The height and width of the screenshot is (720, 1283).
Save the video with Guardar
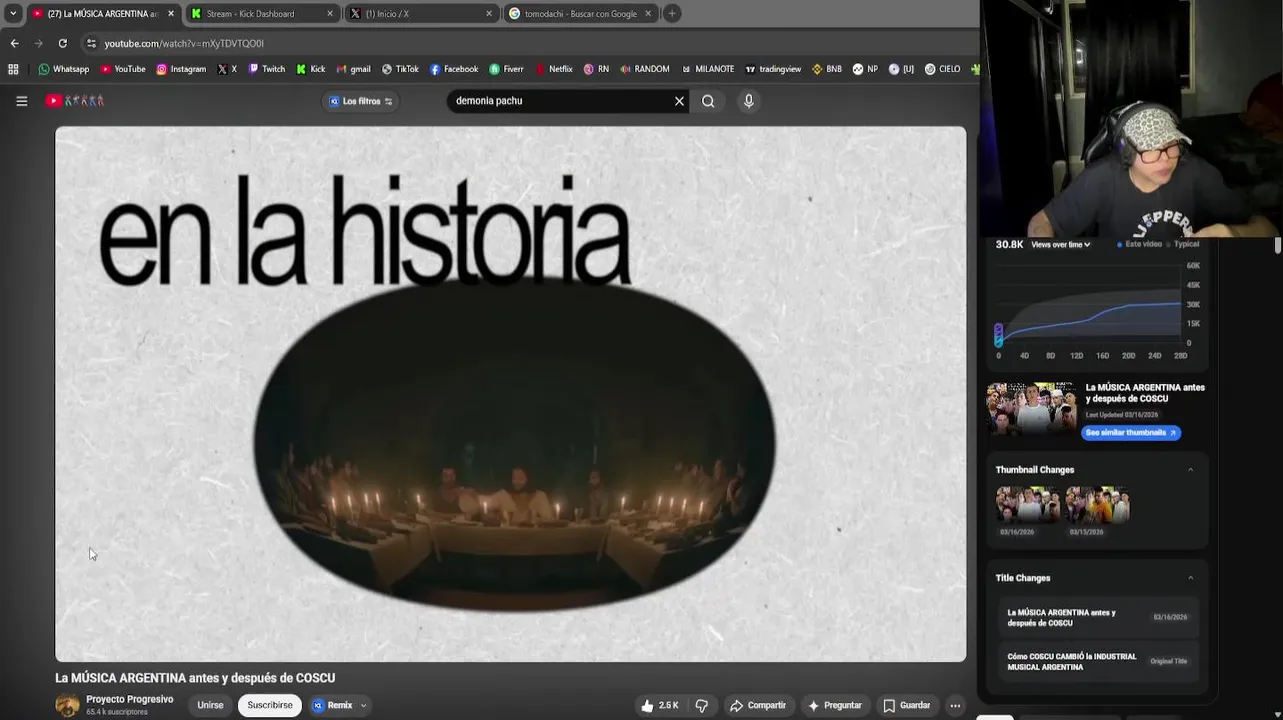pos(907,705)
